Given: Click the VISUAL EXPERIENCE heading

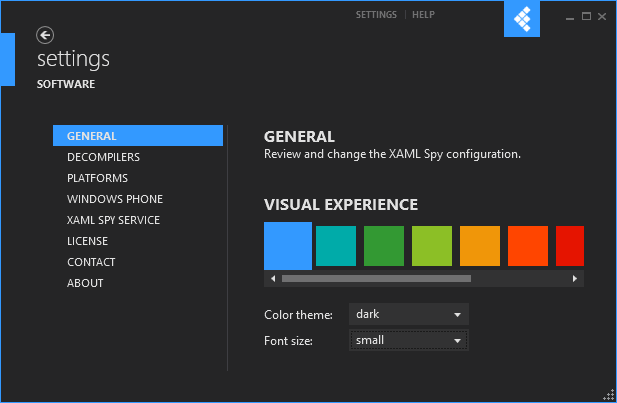Looking at the screenshot, I should pos(341,205).
